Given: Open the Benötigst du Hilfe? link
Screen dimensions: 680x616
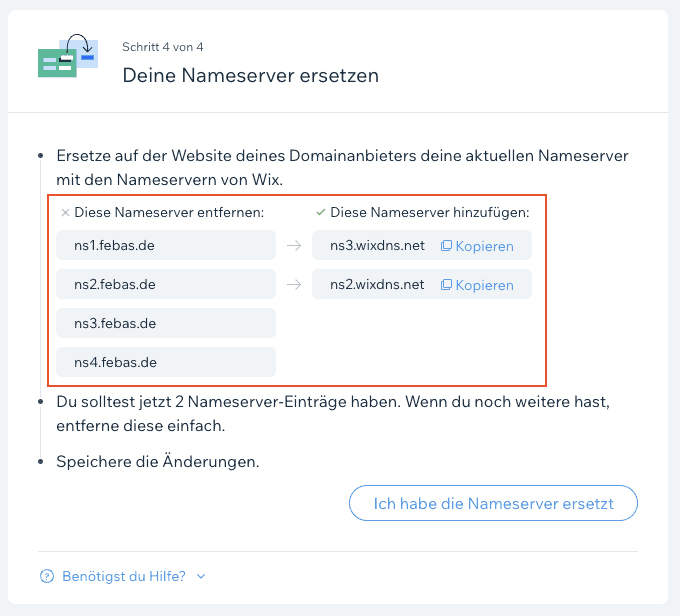Looking at the screenshot, I should point(124,576).
